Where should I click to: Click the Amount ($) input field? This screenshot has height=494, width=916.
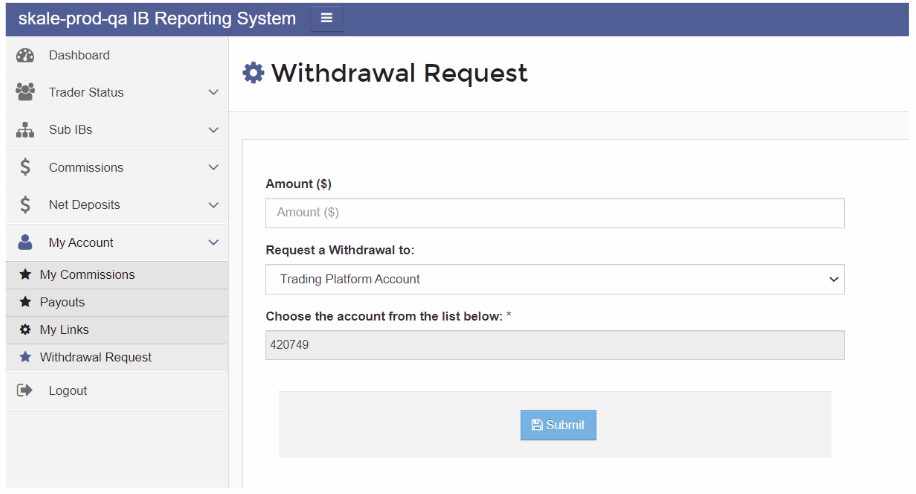click(x=554, y=213)
